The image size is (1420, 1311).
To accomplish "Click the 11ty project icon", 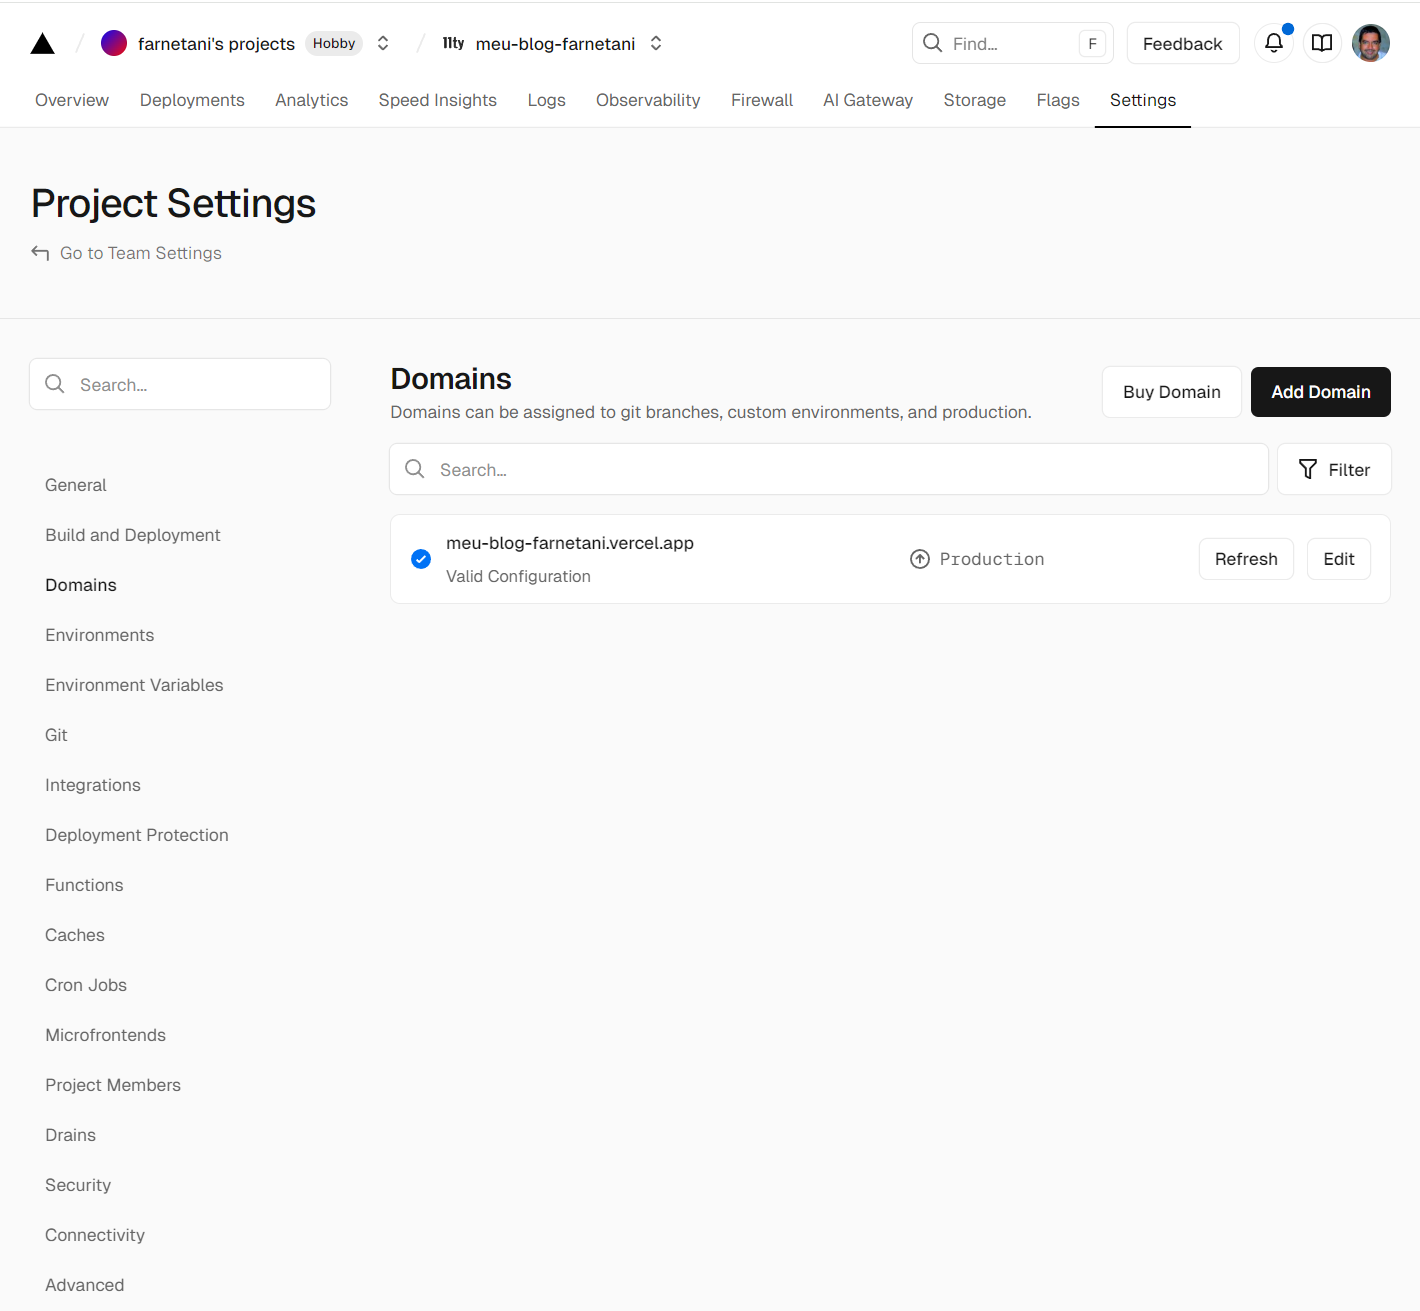I will coord(453,43).
